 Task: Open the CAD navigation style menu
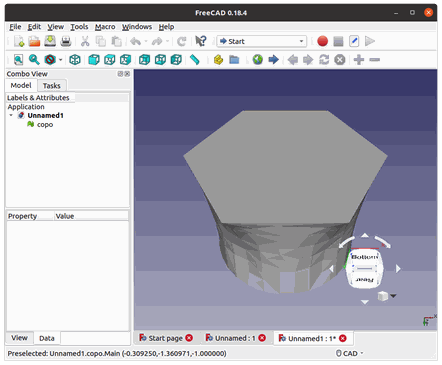[x=349, y=353]
